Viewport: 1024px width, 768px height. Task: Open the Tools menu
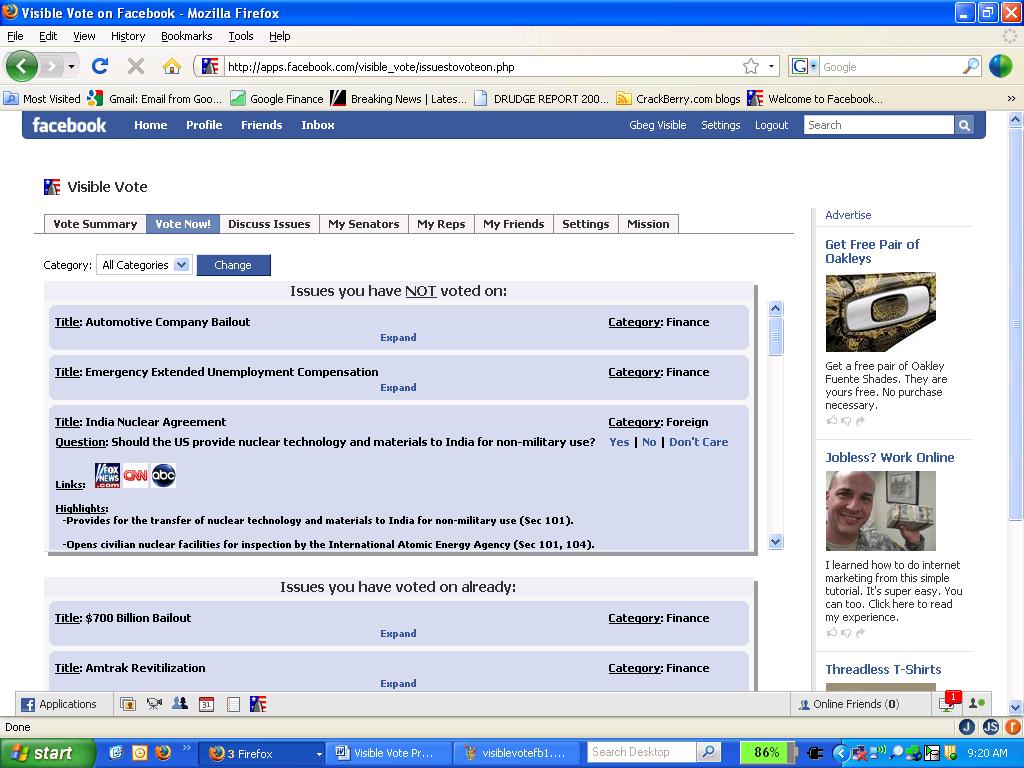241,36
